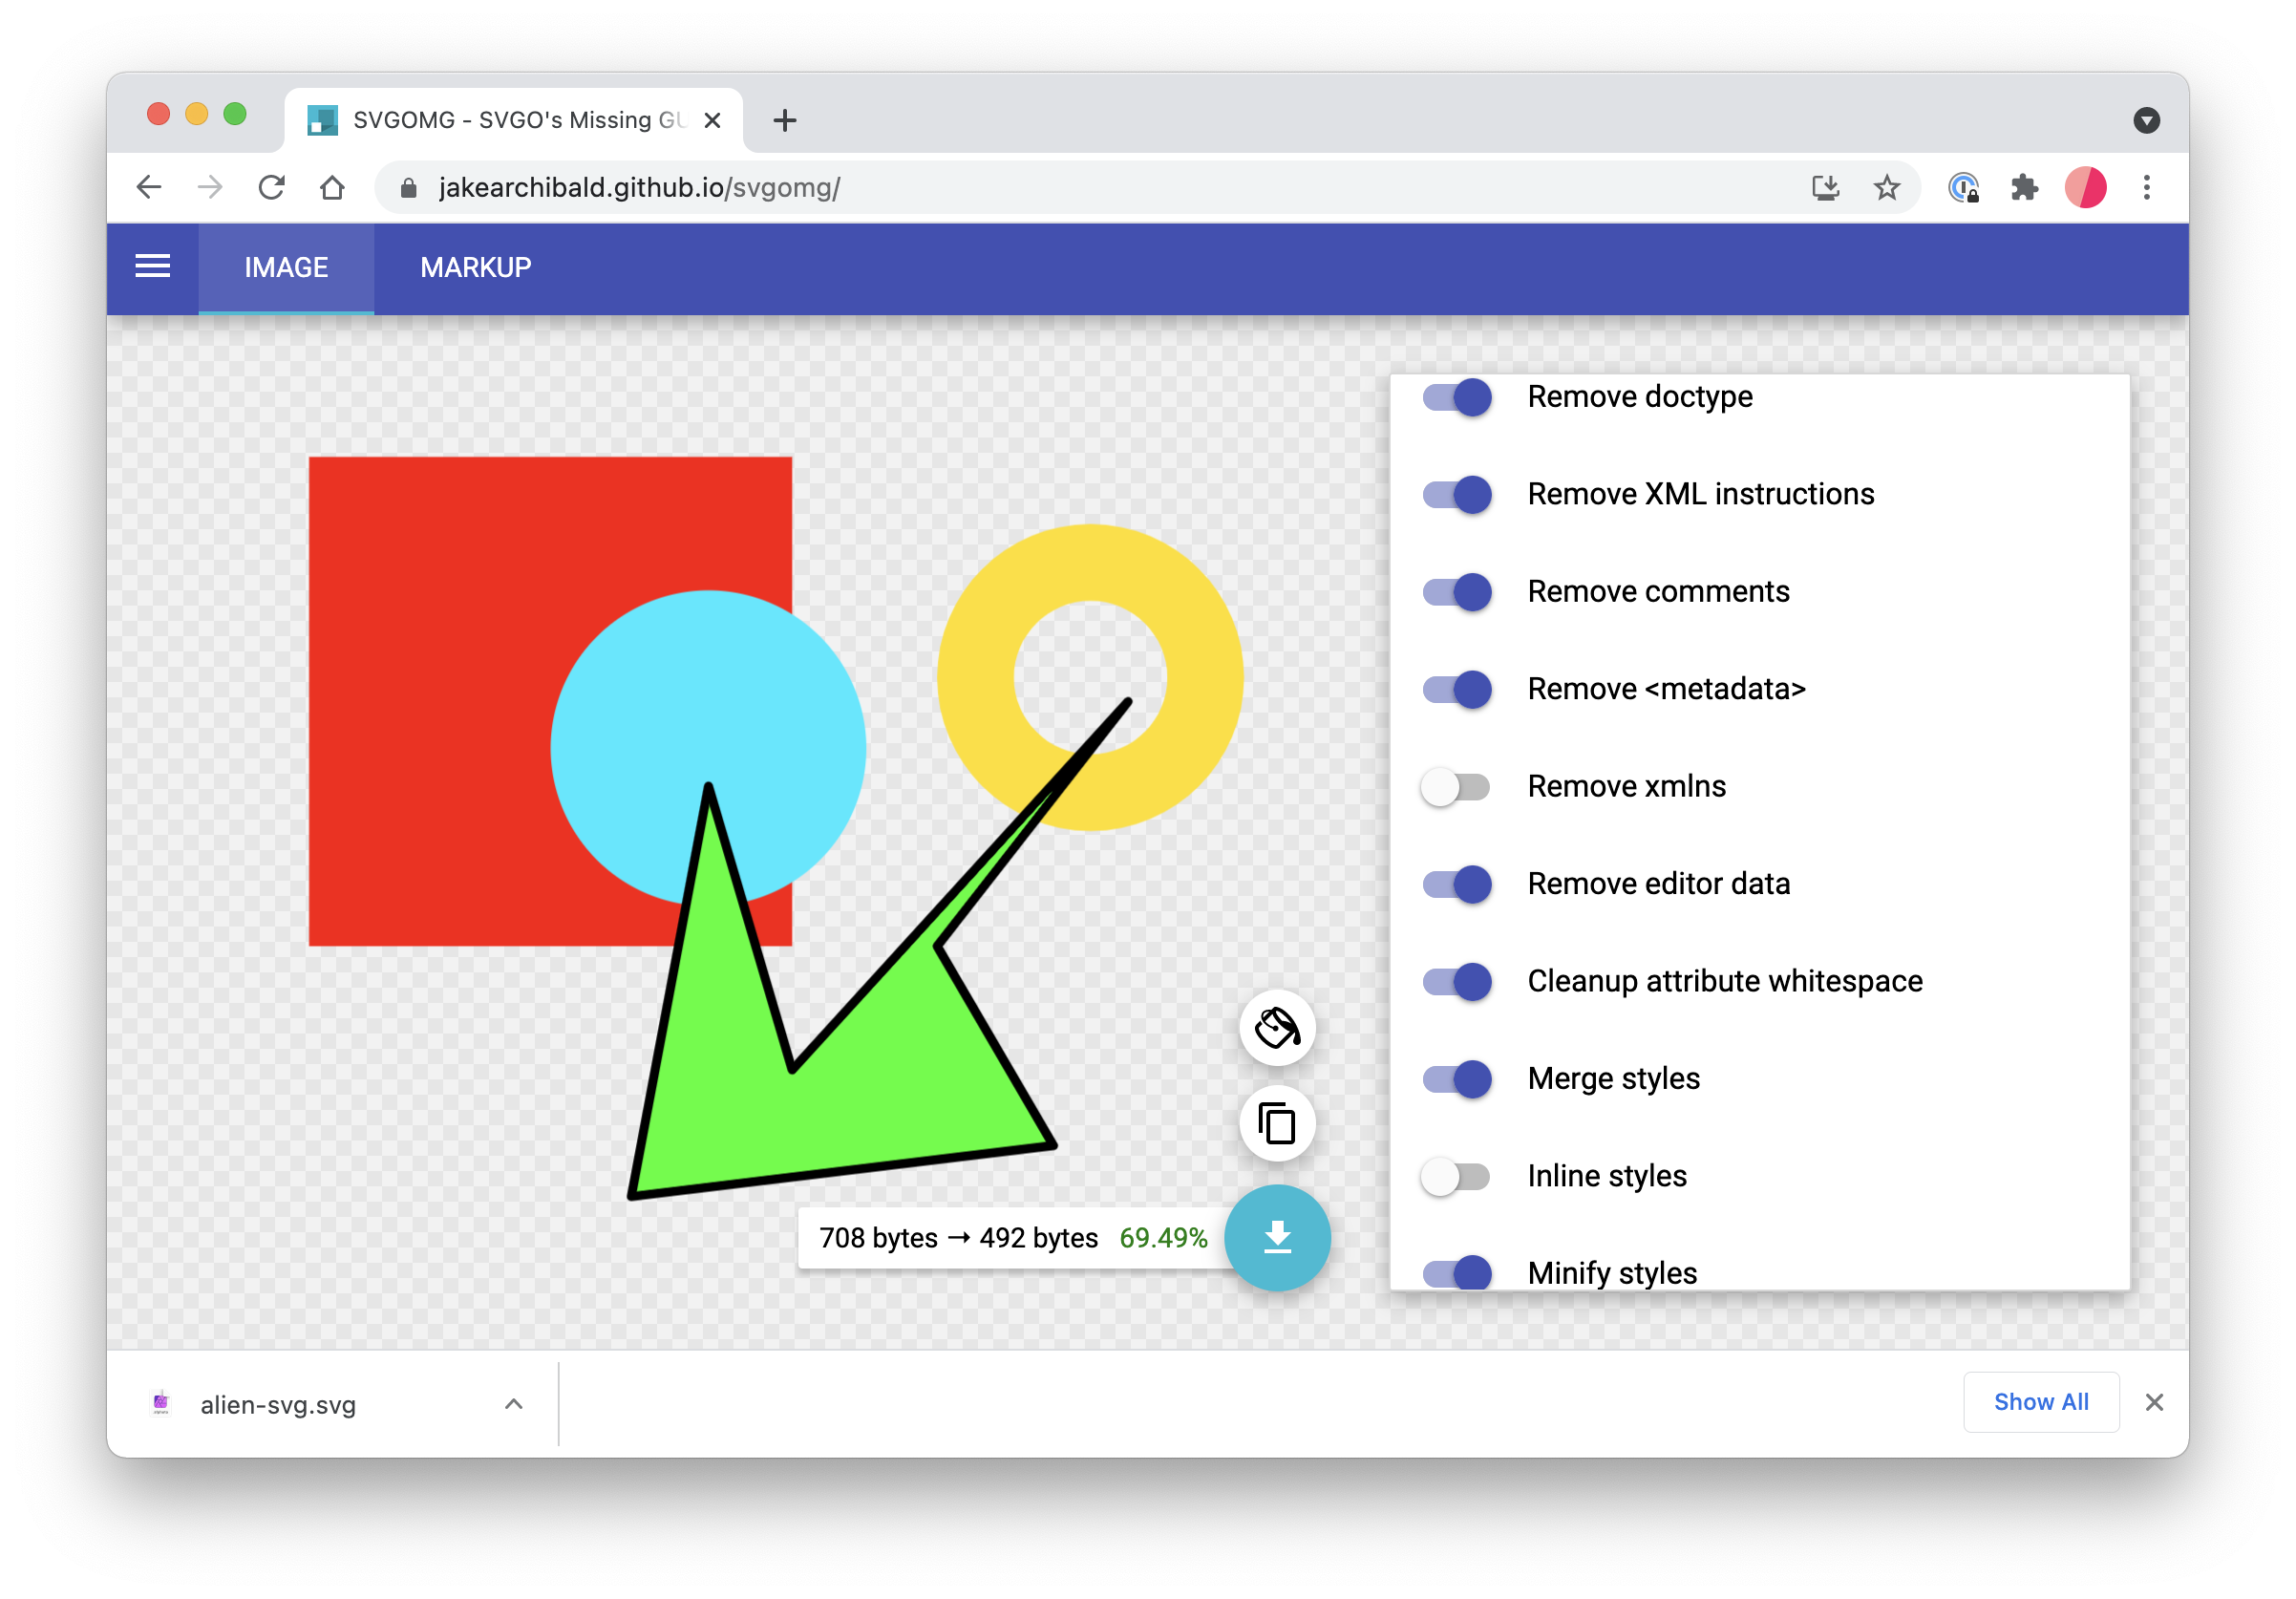Switch to the IMAGE tab

[286, 268]
